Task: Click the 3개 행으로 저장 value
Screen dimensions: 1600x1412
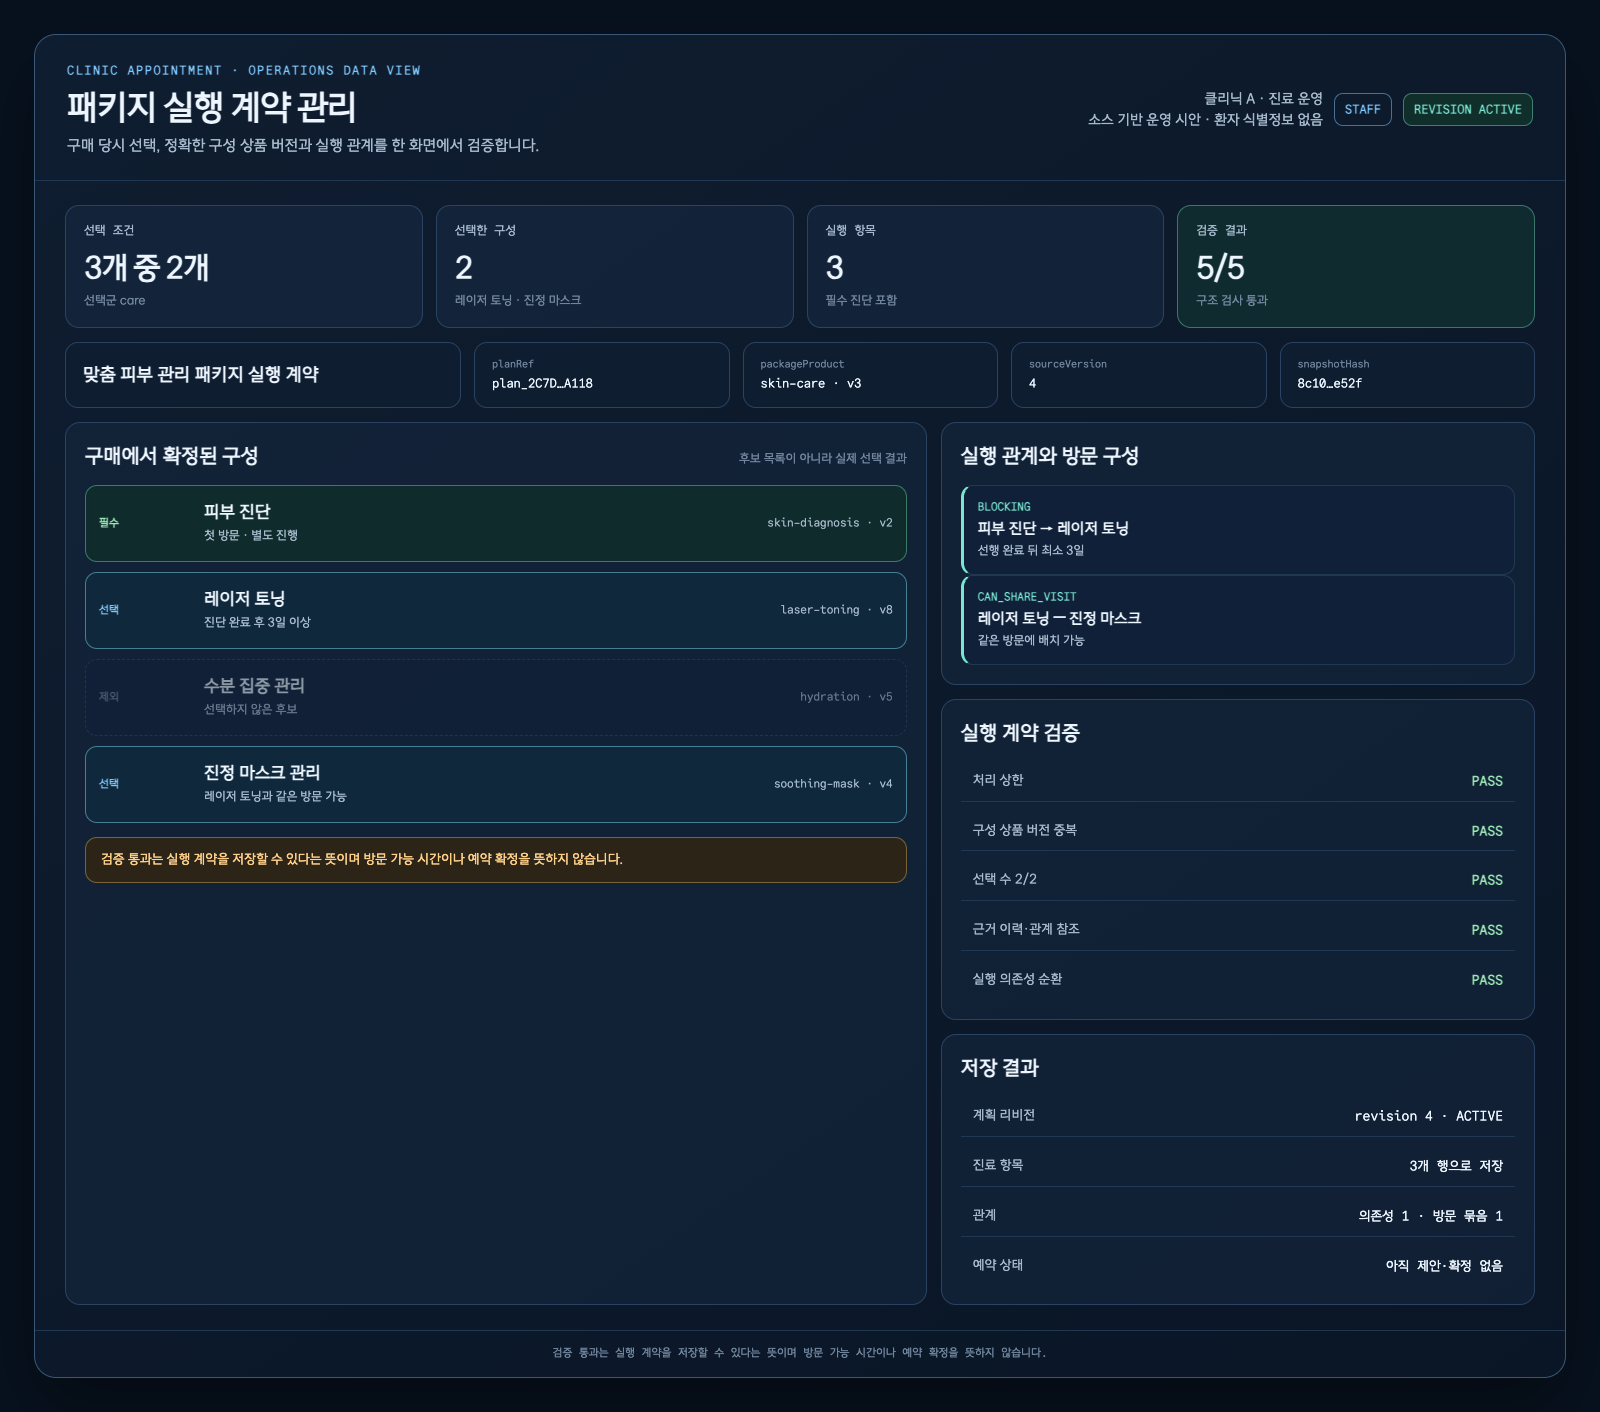Action: (x=1456, y=1166)
